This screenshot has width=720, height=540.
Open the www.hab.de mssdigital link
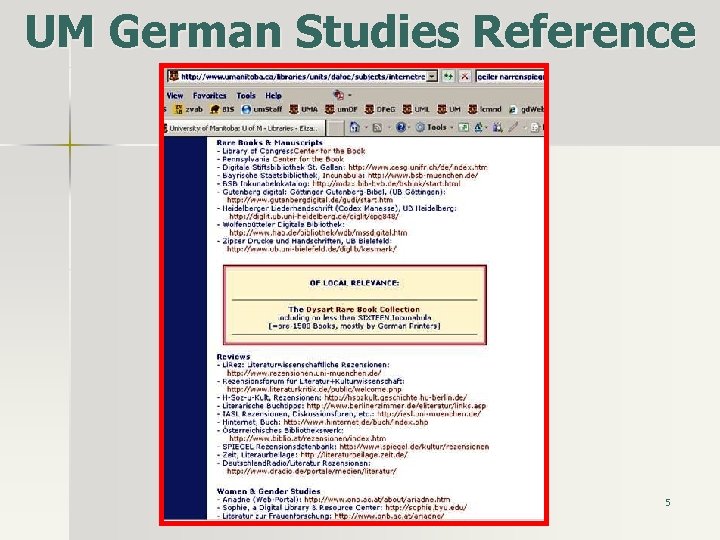click(318, 233)
